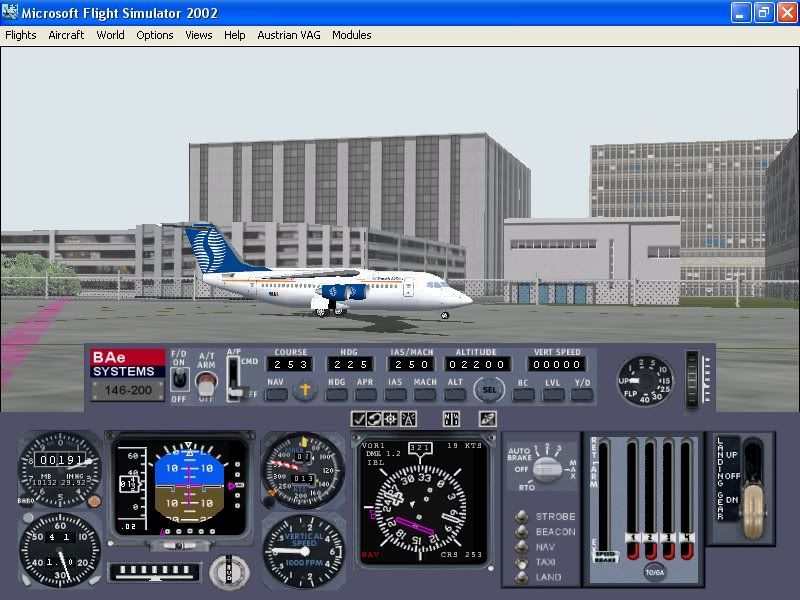Open the Aircraft menu

click(x=66, y=35)
